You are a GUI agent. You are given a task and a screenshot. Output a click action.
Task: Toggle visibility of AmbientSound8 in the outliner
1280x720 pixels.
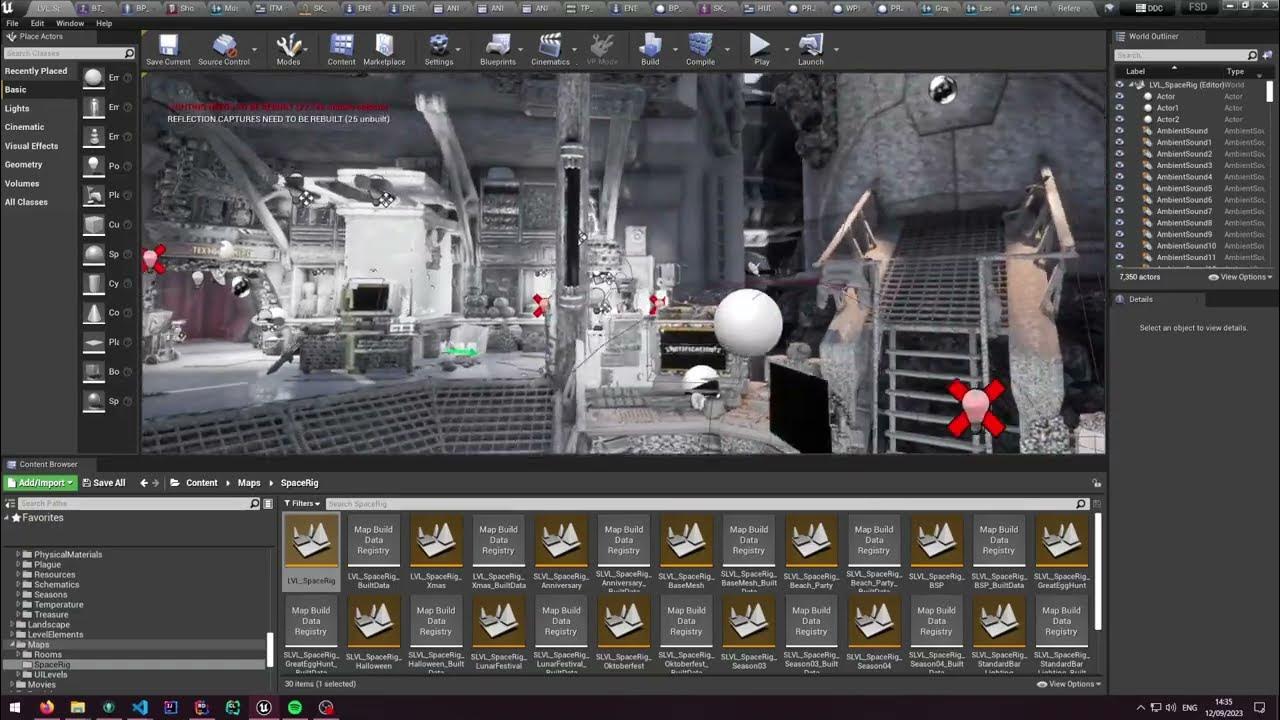[x=1119, y=223]
